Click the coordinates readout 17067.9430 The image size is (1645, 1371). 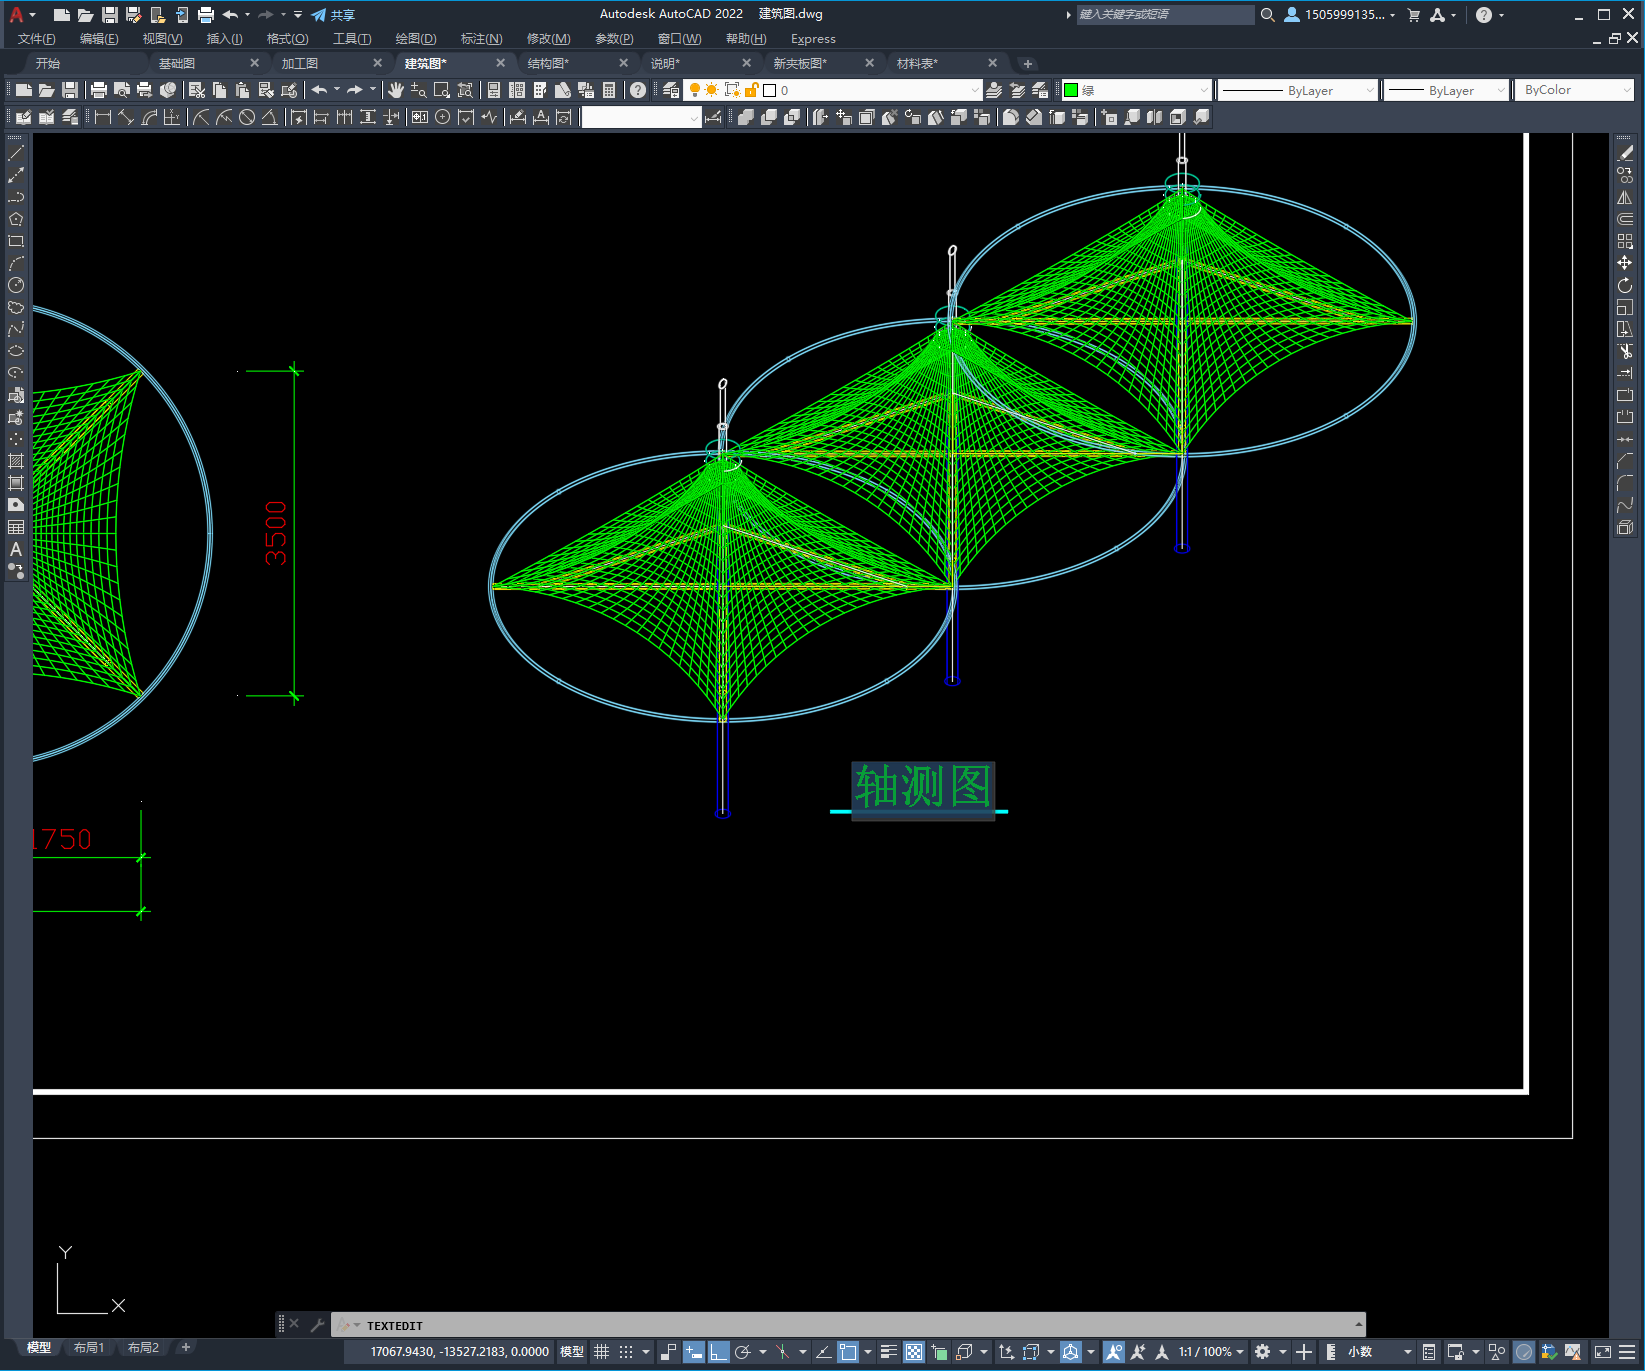click(459, 1352)
